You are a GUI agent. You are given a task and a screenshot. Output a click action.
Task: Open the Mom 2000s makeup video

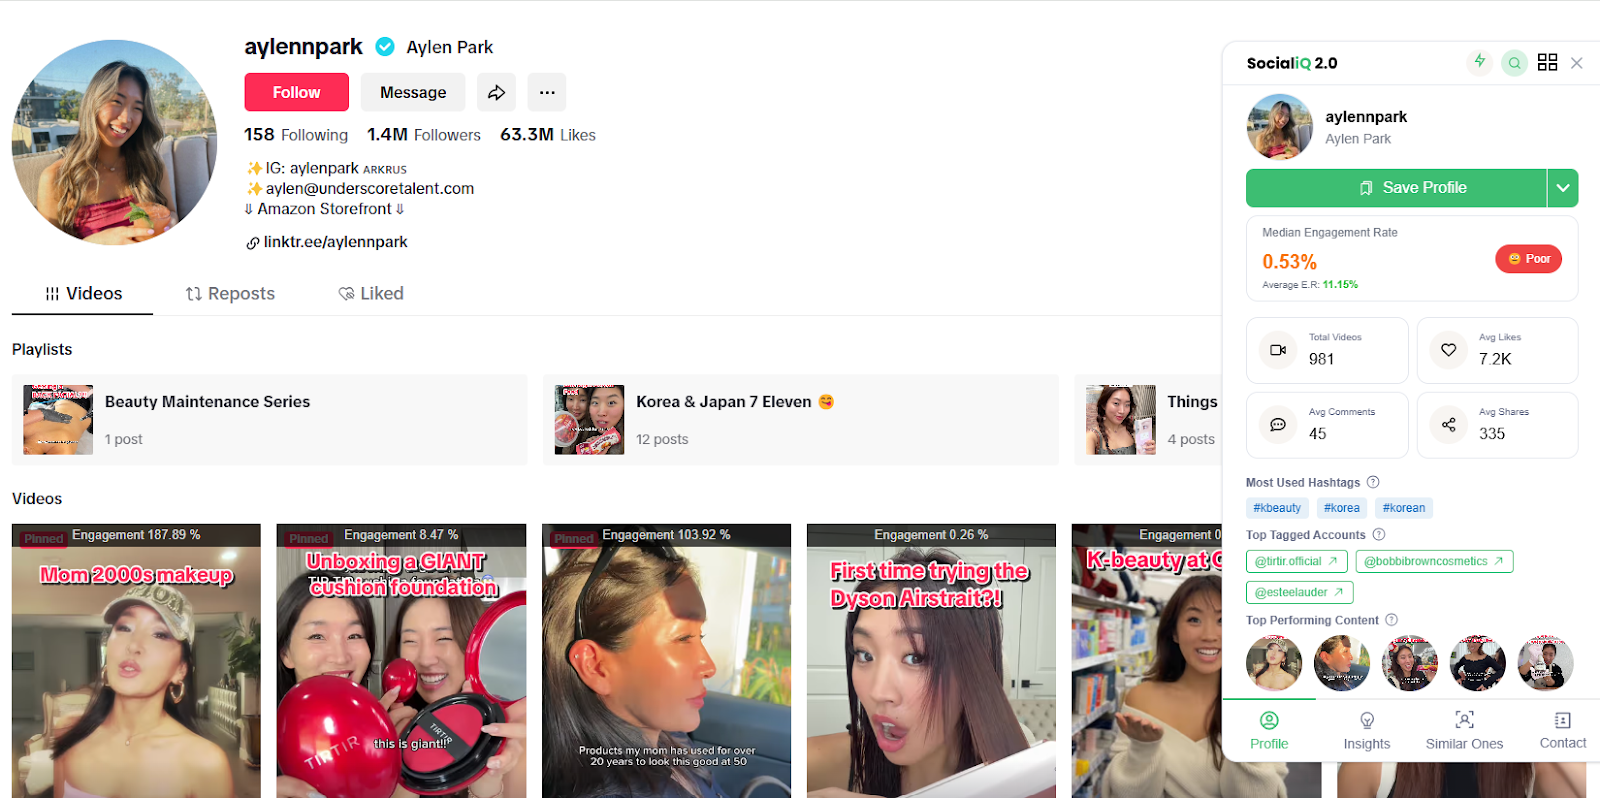point(136,661)
